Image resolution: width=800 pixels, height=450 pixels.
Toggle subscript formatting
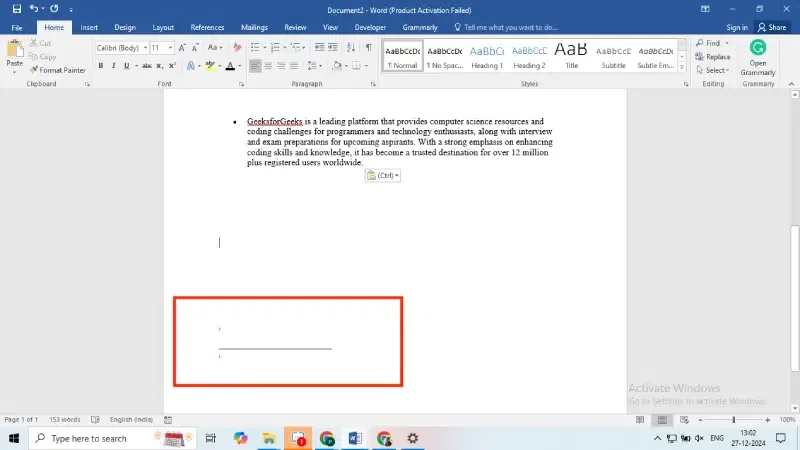click(160, 66)
